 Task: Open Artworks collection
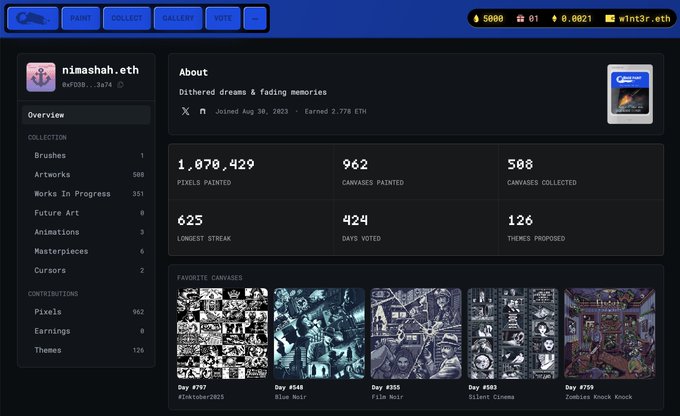[x=86, y=174]
